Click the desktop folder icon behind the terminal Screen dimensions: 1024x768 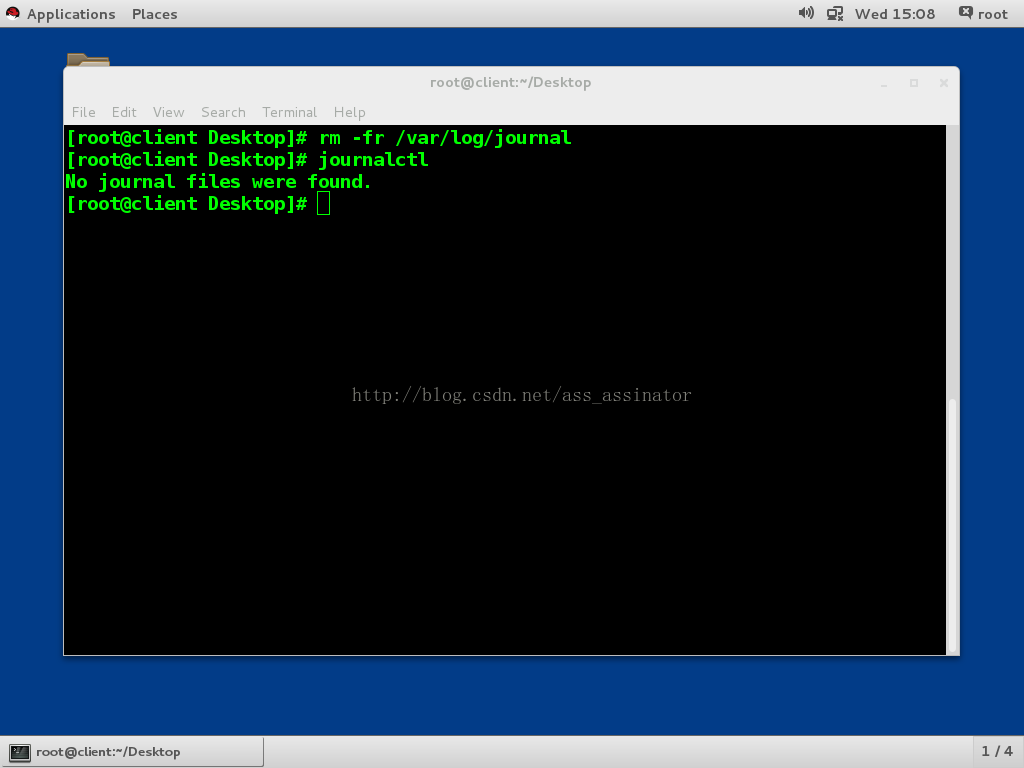click(88, 59)
